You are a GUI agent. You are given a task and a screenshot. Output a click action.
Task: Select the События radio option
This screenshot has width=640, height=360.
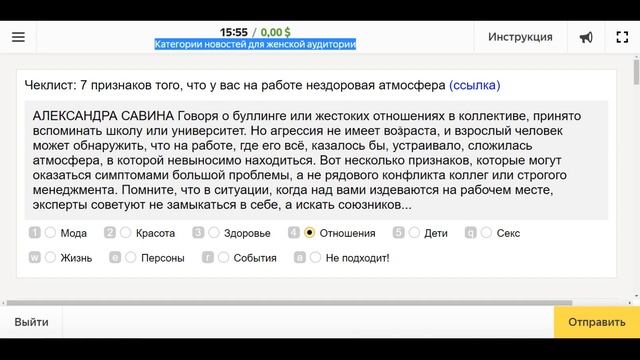coord(223,258)
